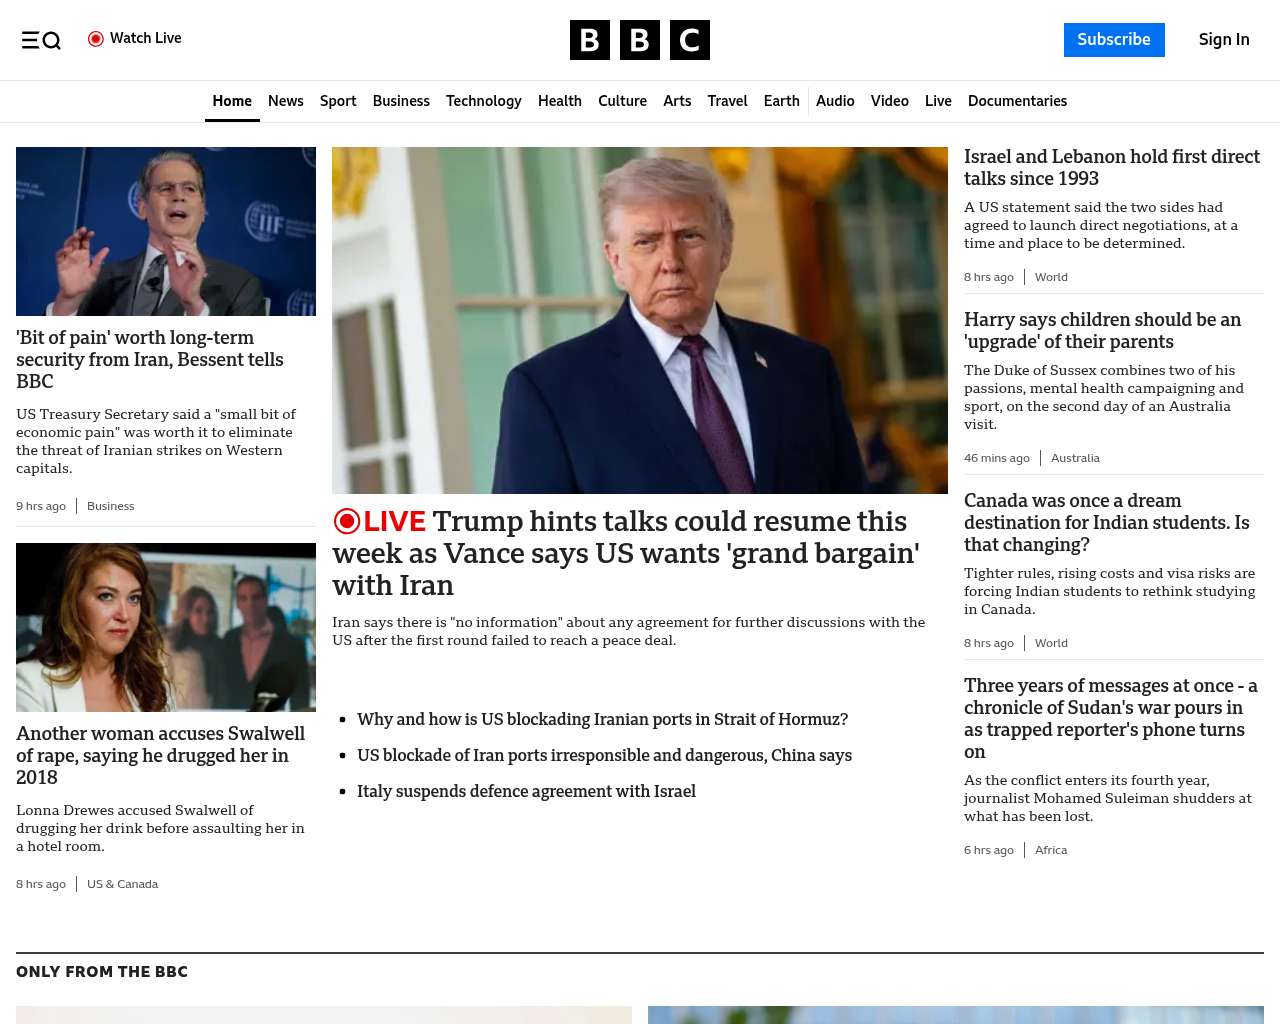1280x1024 pixels.
Task: Click Sign In
Action: click(1224, 40)
